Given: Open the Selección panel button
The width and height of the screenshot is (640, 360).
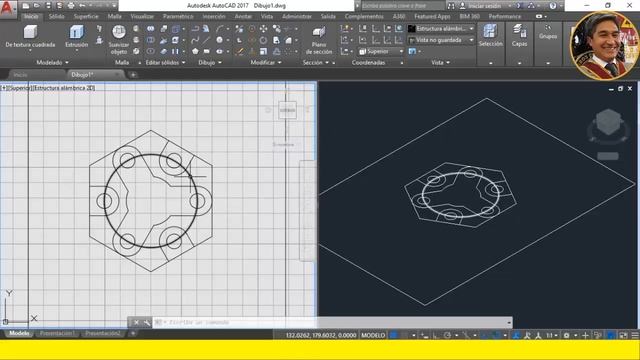Looking at the screenshot, I should 490,37.
